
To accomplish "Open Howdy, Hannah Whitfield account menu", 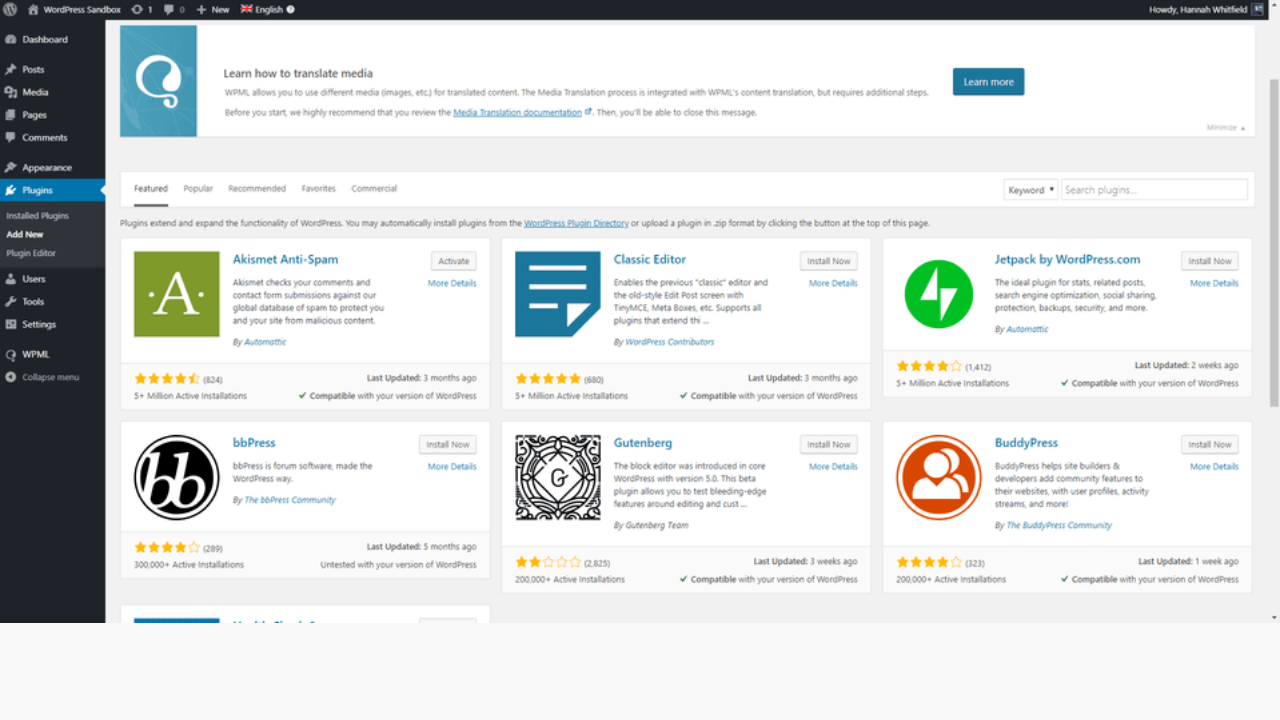I will (1205, 9).
